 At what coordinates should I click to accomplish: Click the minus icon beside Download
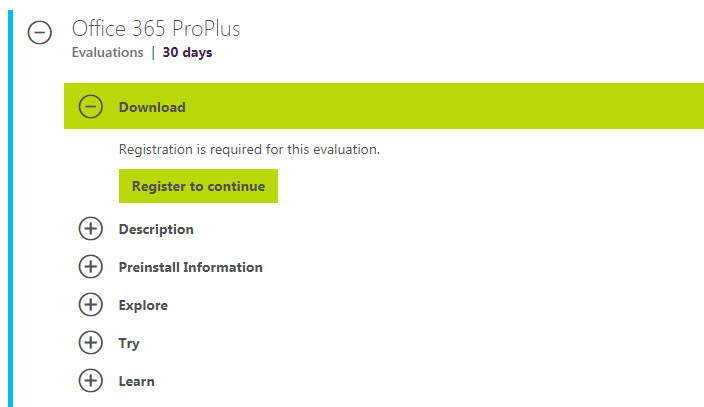coord(91,107)
